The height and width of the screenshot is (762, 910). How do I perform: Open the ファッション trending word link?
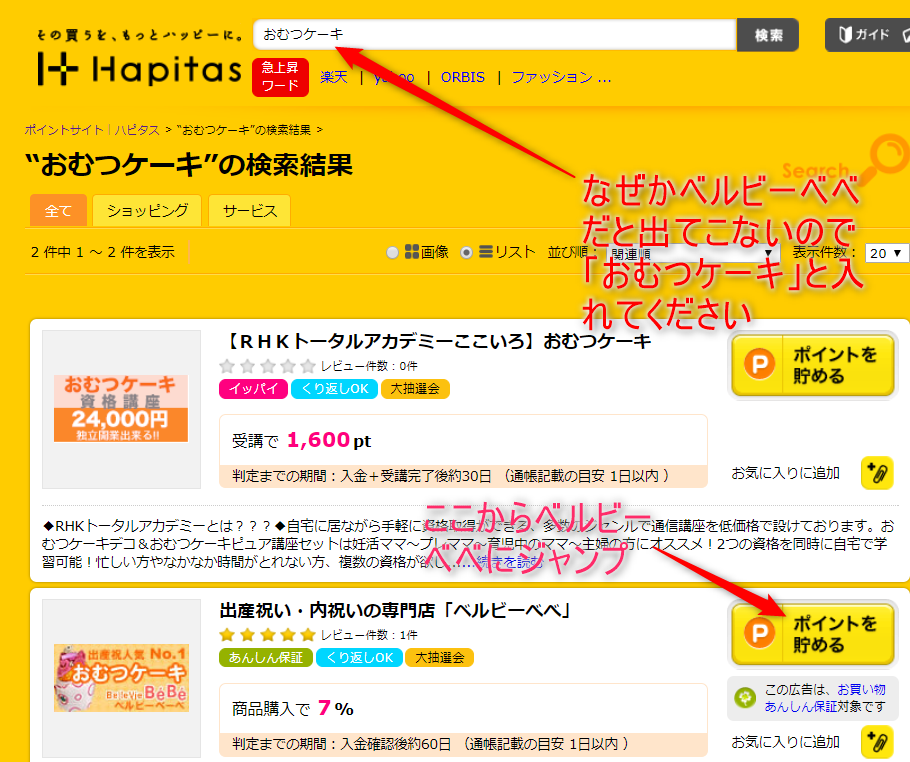coord(561,77)
